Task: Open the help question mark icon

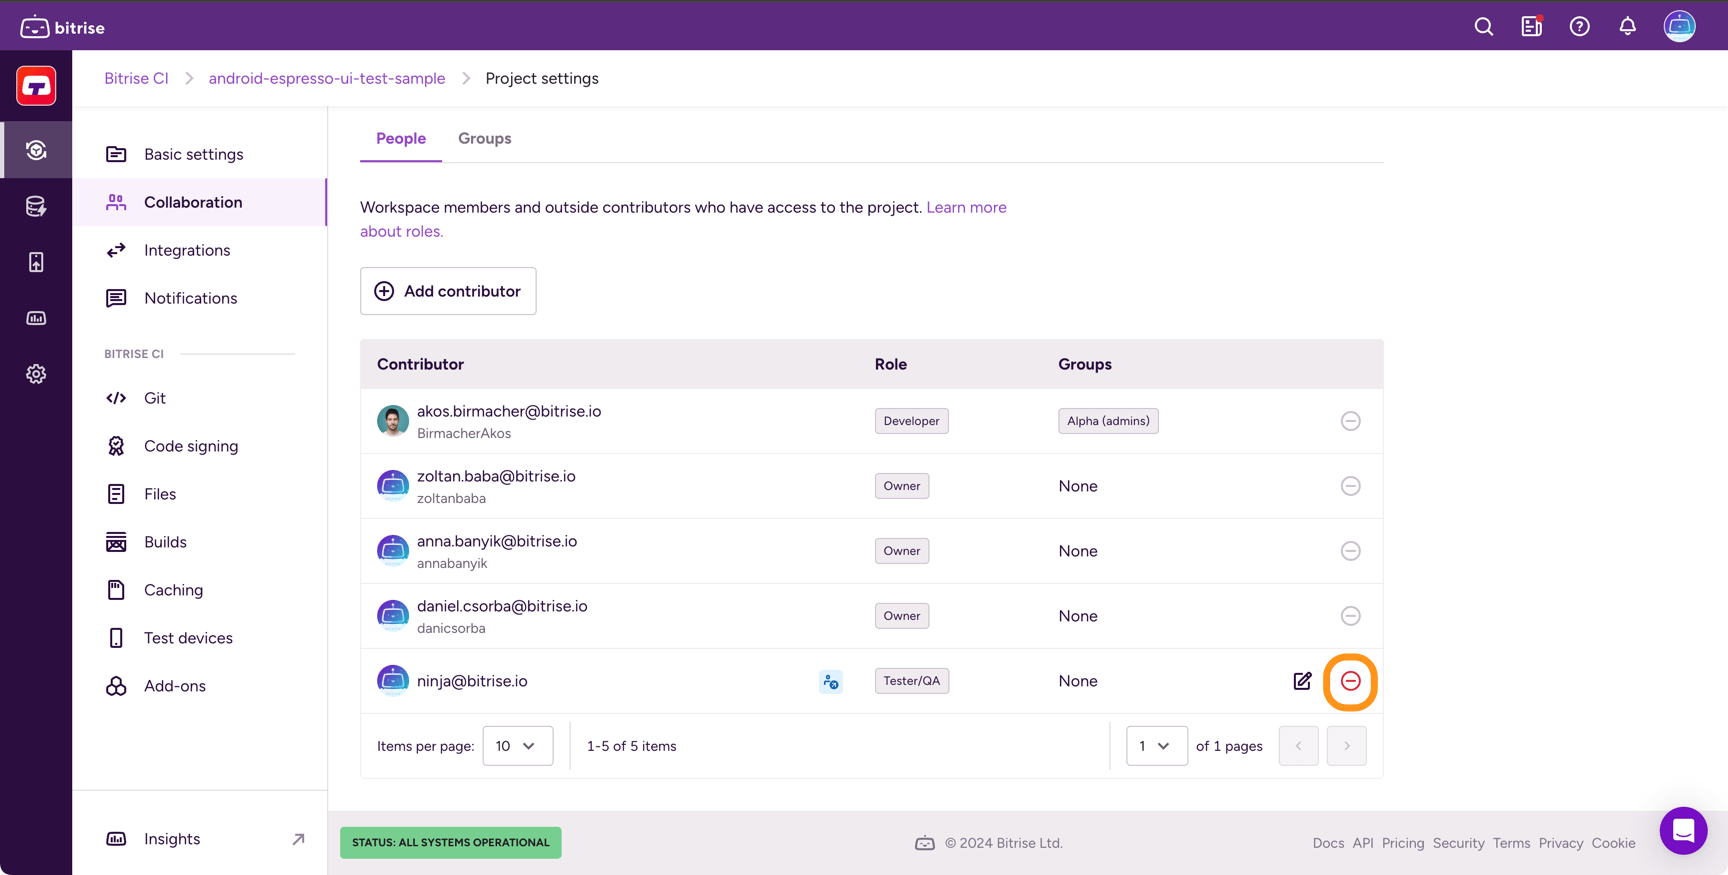Action: tap(1579, 27)
